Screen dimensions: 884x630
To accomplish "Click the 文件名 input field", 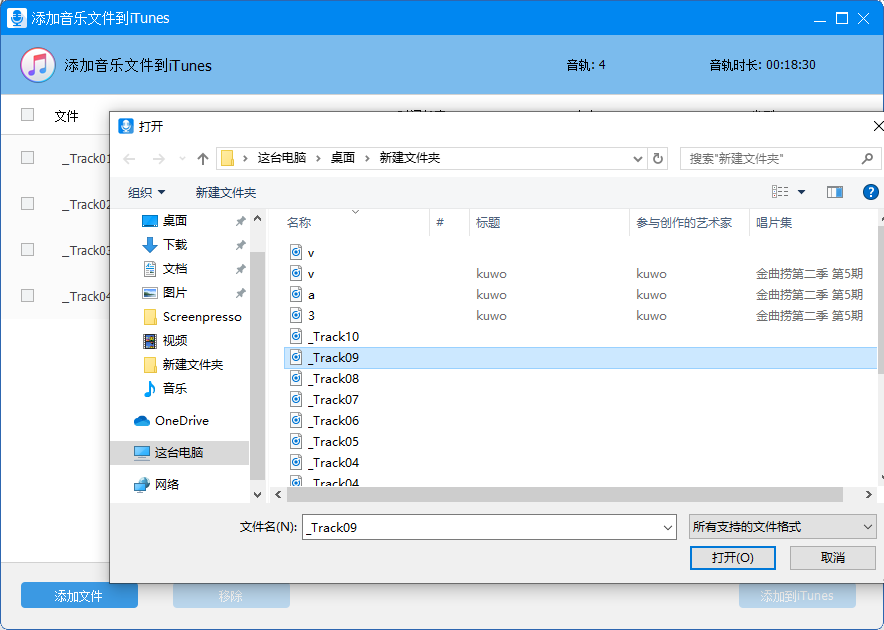I will [489, 527].
